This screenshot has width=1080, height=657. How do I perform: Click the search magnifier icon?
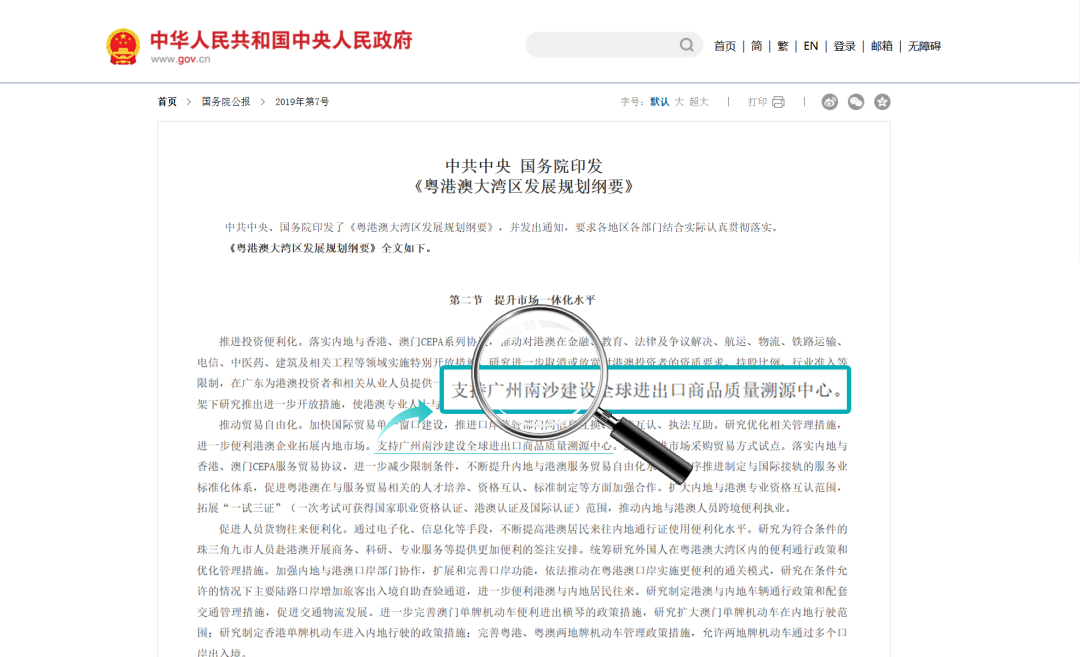click(687, 45)
